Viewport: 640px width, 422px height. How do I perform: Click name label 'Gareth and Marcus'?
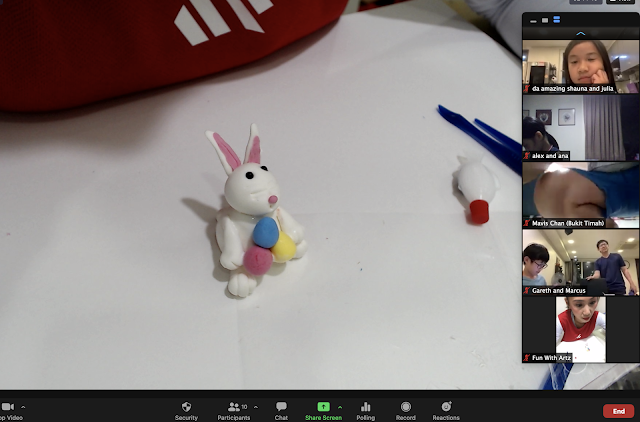click(x=559, y=291)
